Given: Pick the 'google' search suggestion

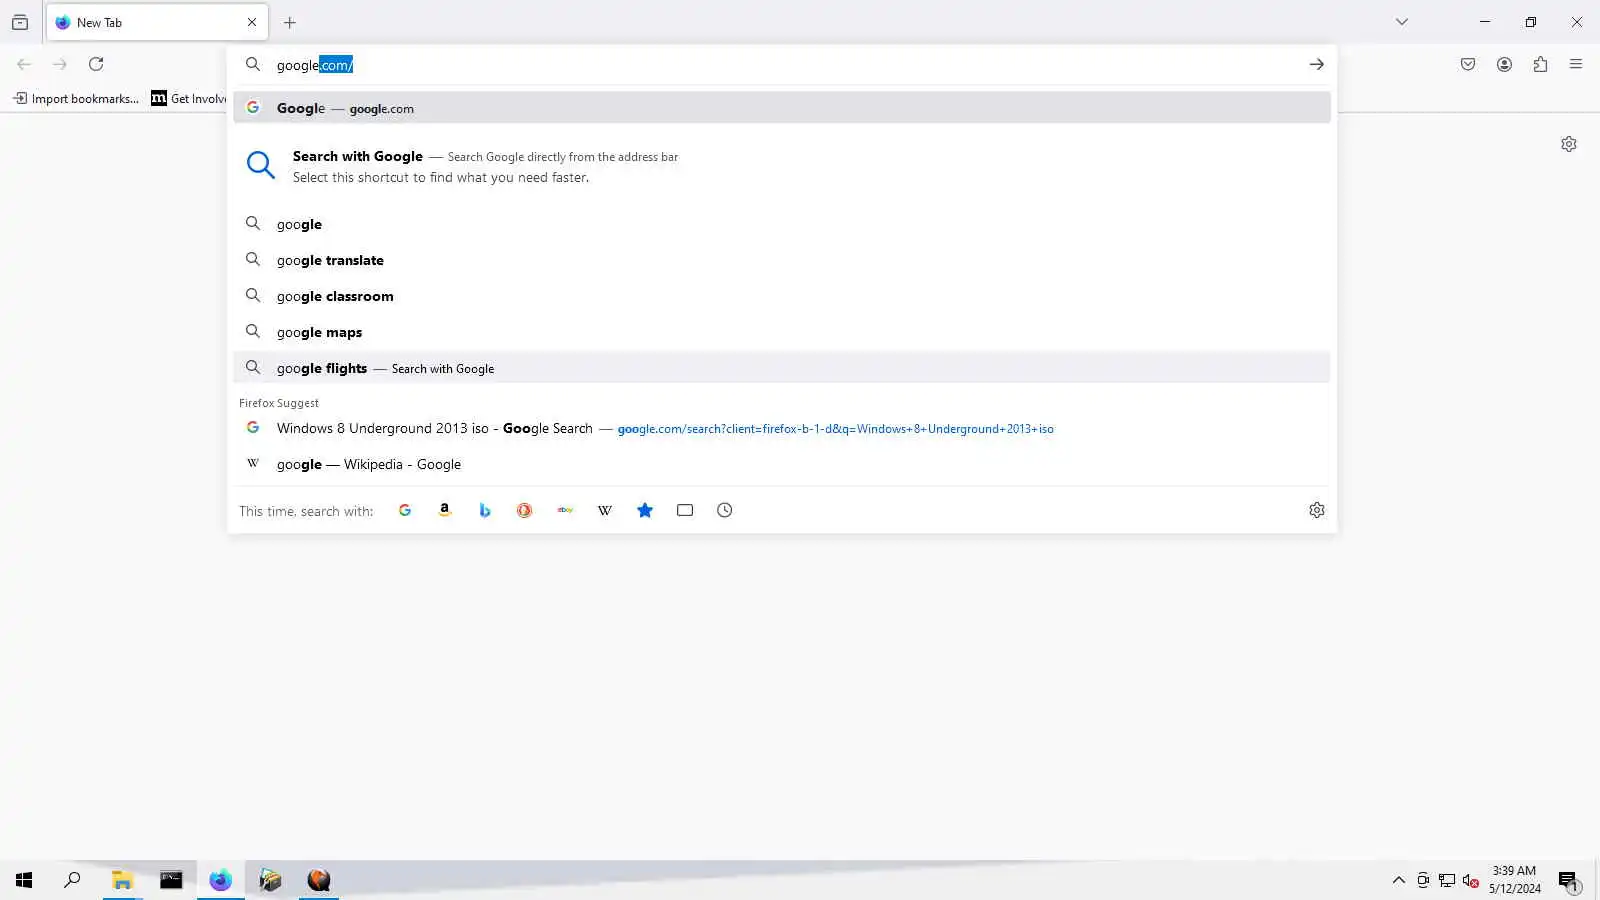Looking at the screenshot, I should tap(782, 224).
